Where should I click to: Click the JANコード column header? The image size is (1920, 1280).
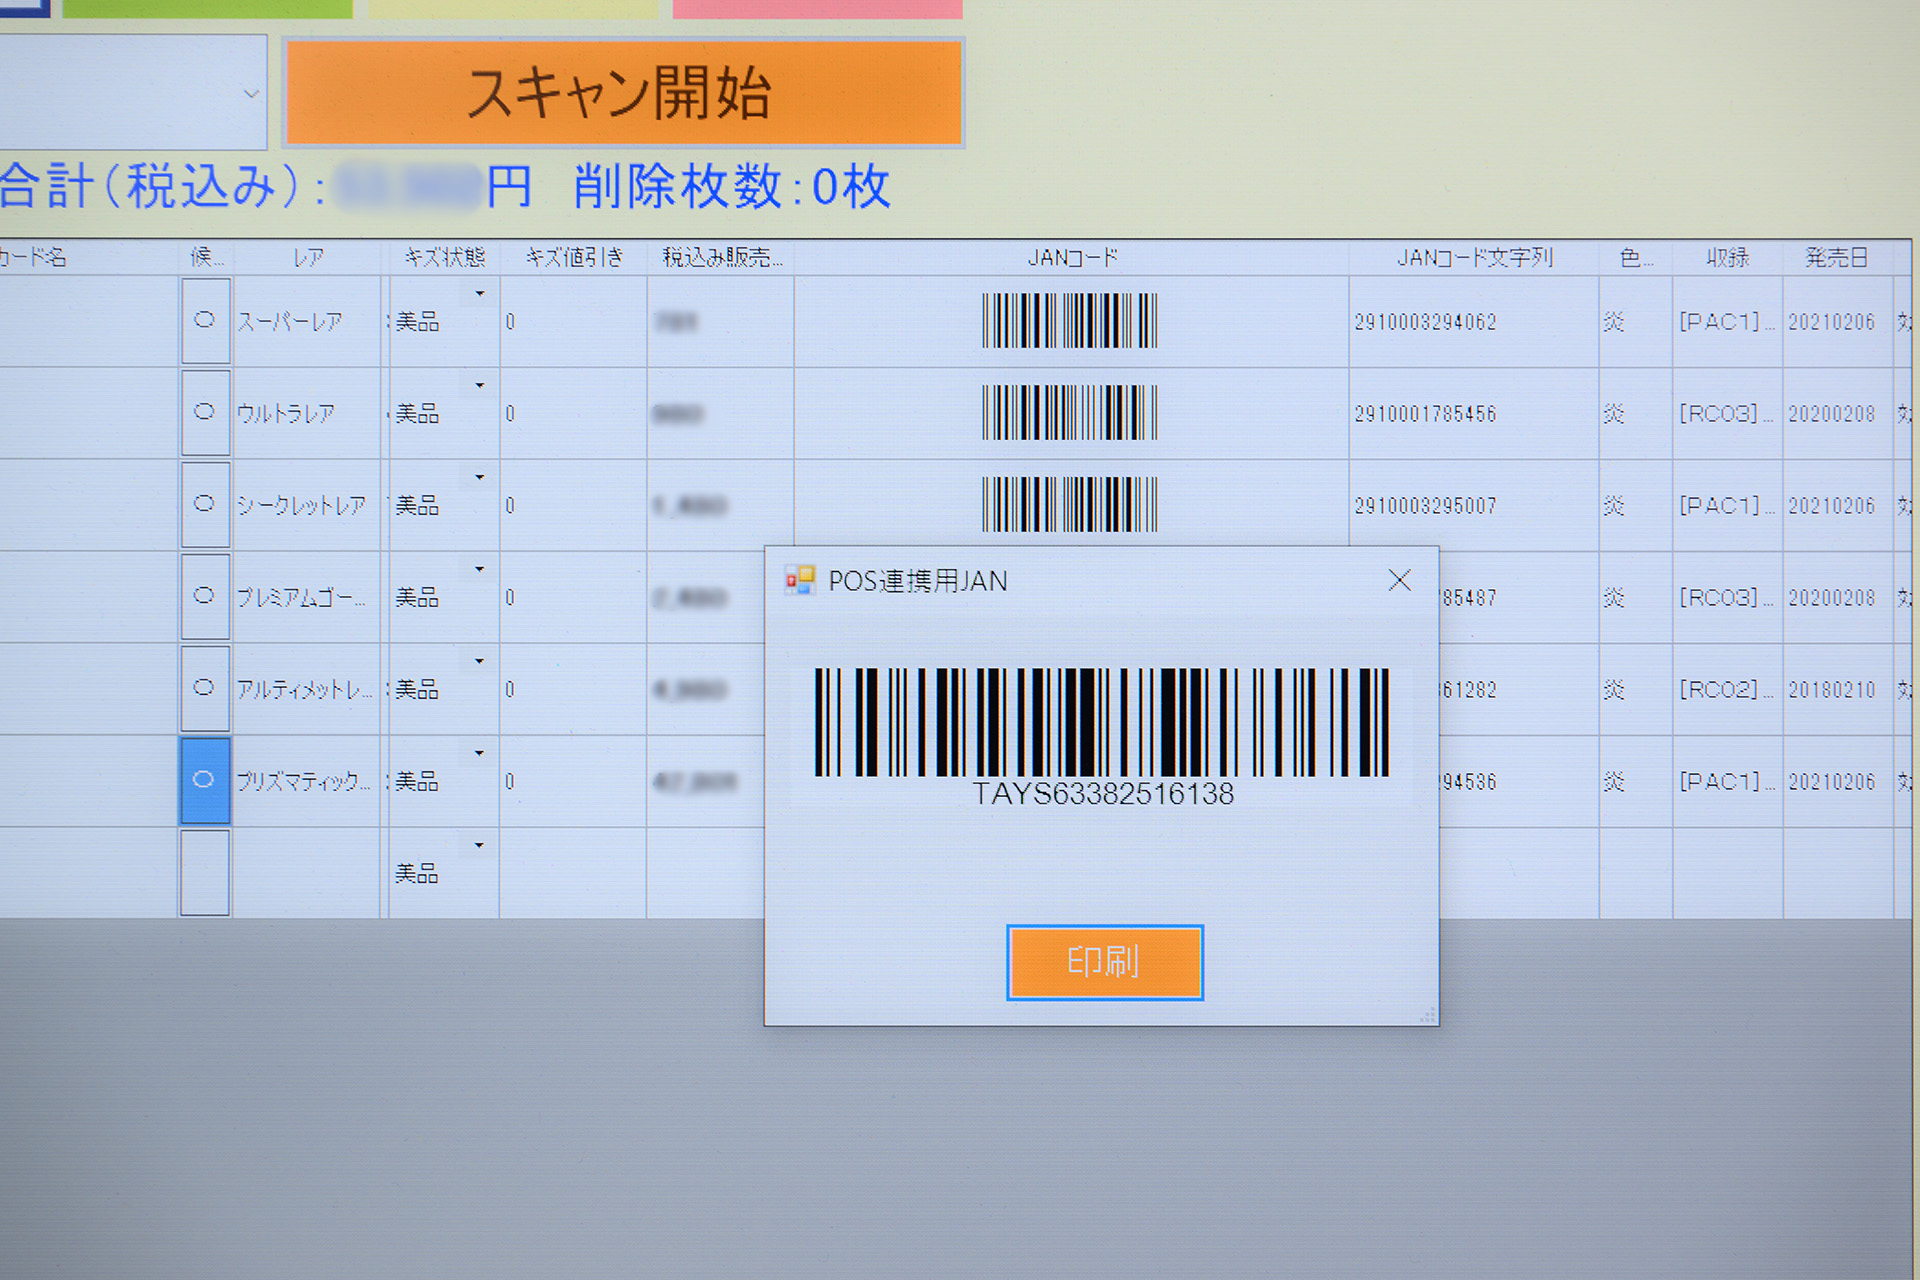pyautogui.click(x=1072, y=258)
